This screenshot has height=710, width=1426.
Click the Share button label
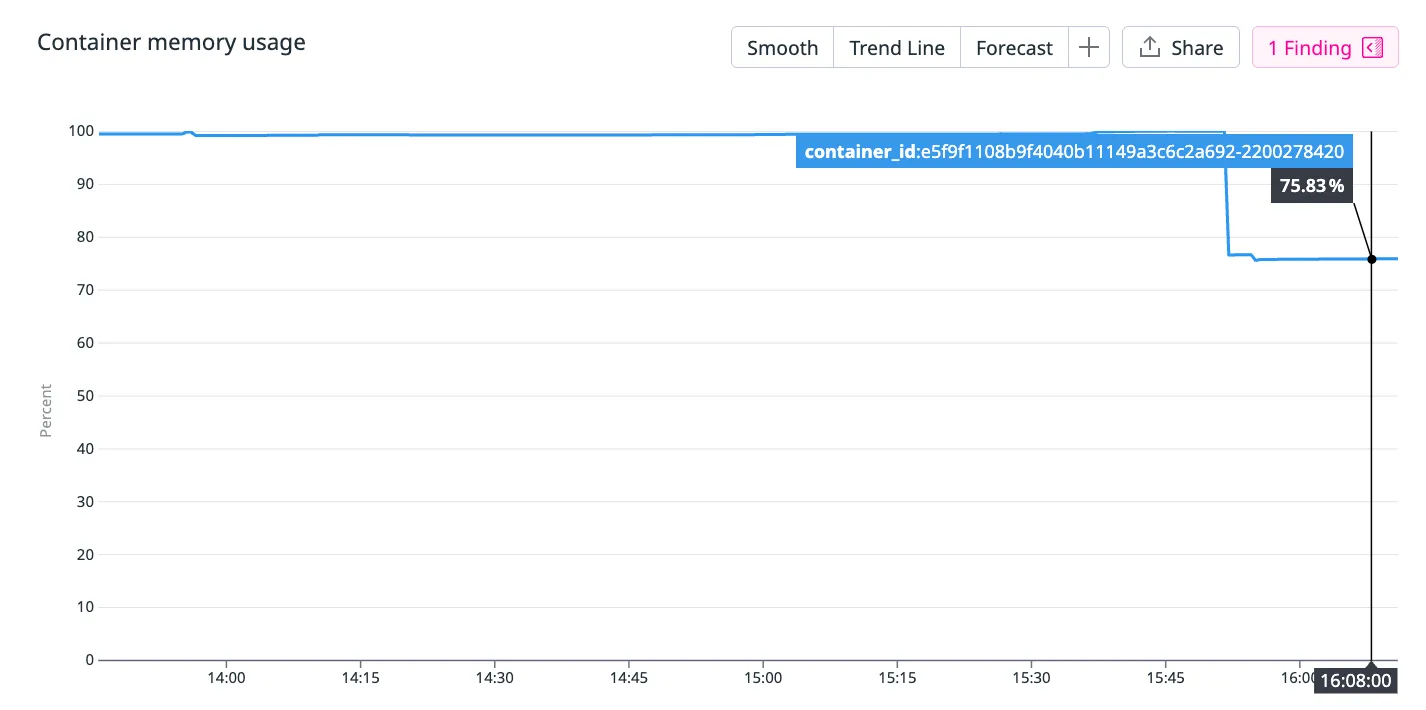click(x=1197, y=47)
